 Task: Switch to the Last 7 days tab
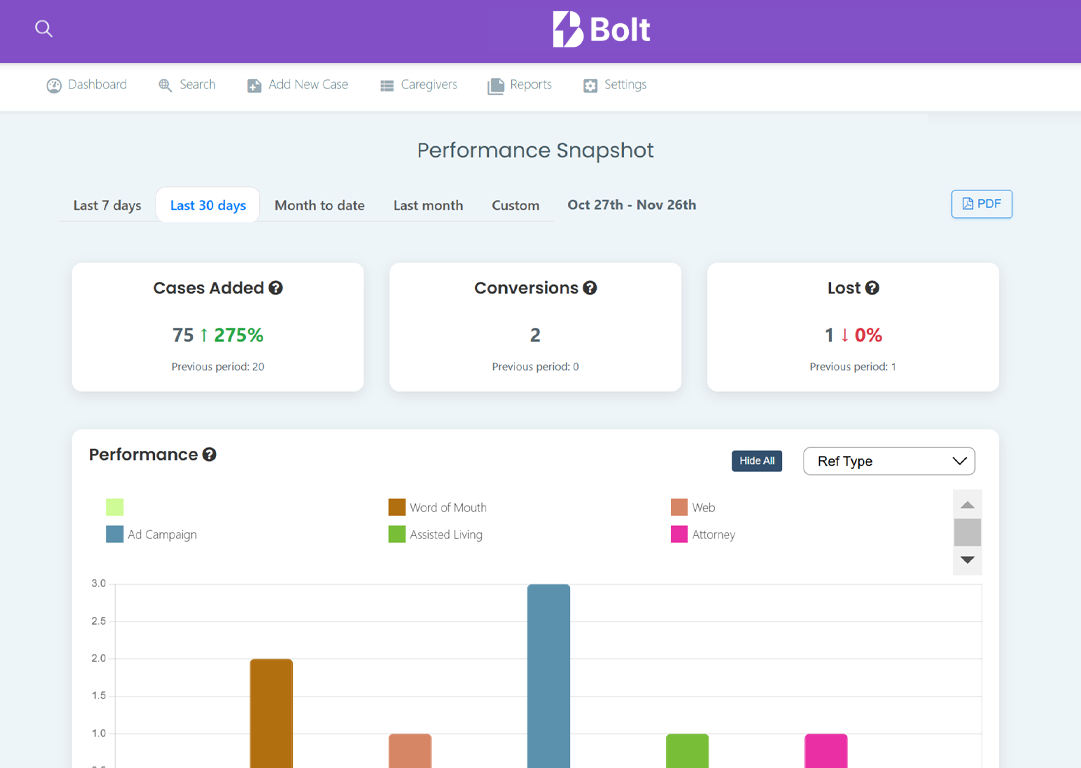coord(106,205)
